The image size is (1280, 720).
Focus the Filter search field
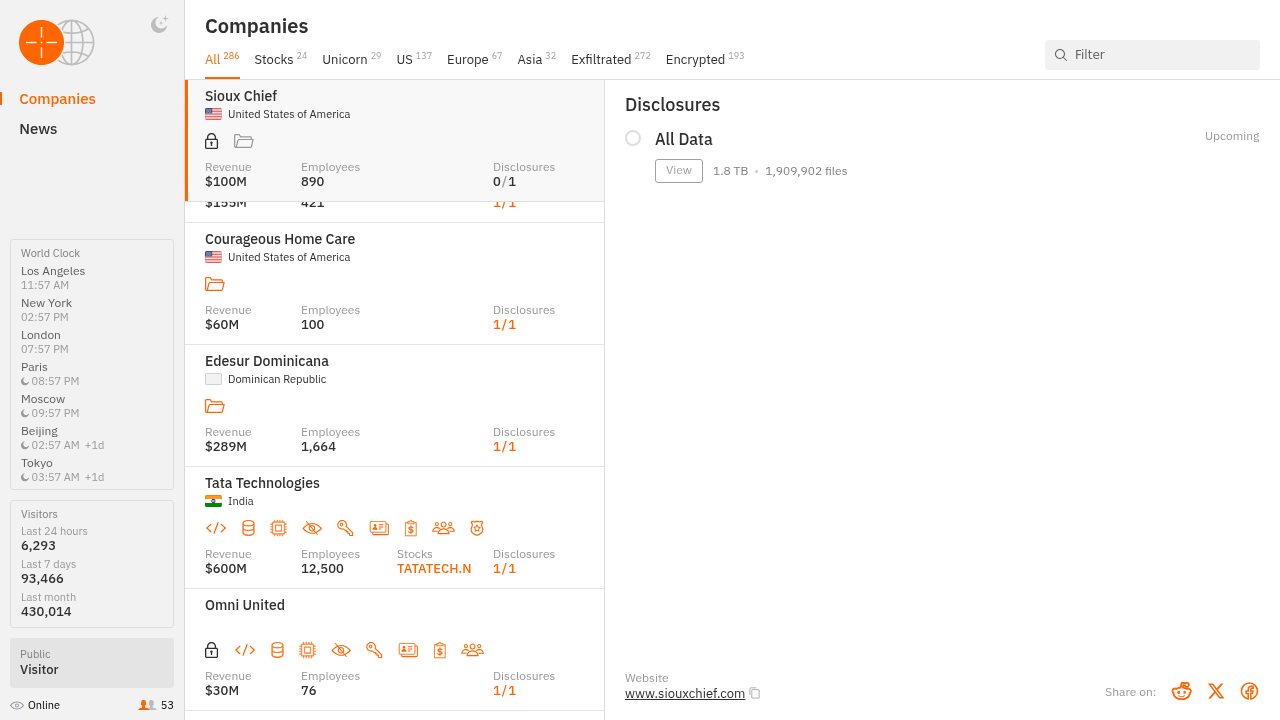pos(1152,55)
